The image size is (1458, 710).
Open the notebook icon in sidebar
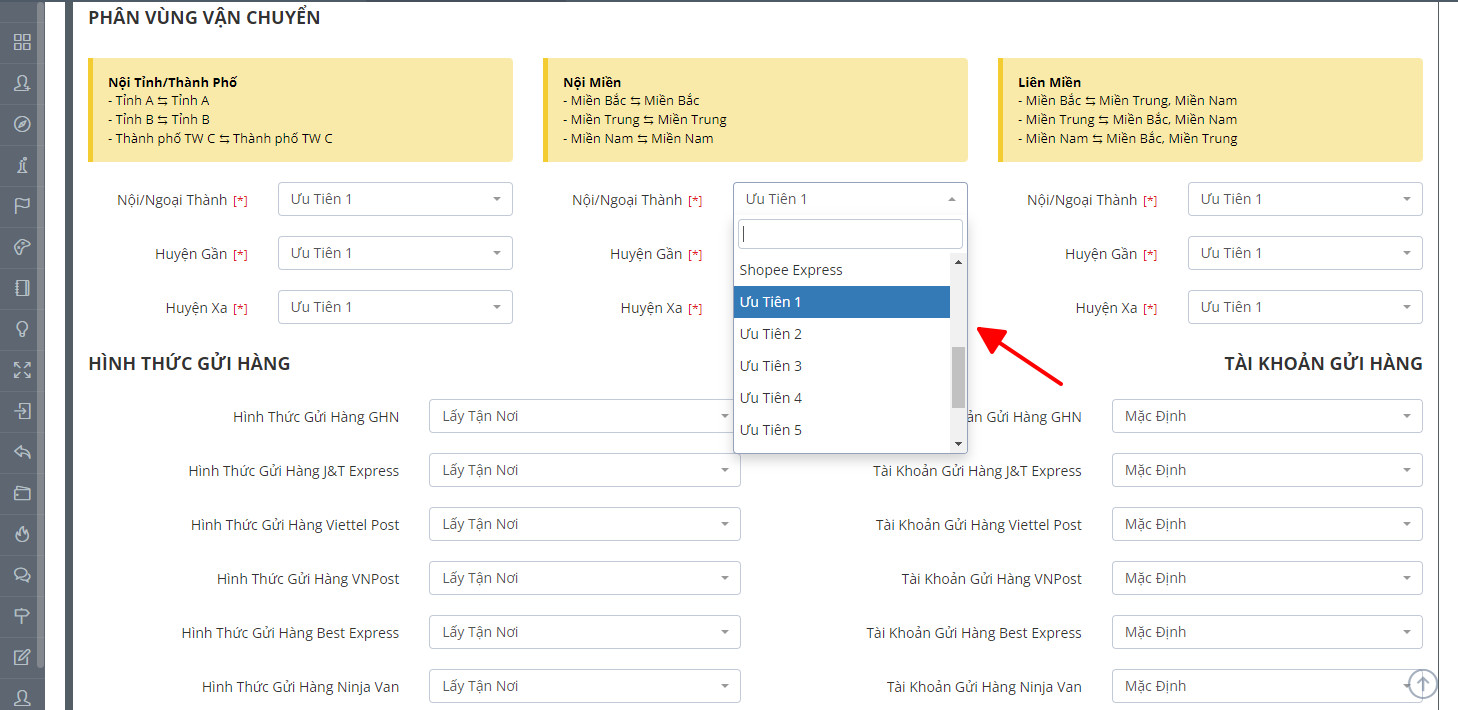tap(22, 288)
